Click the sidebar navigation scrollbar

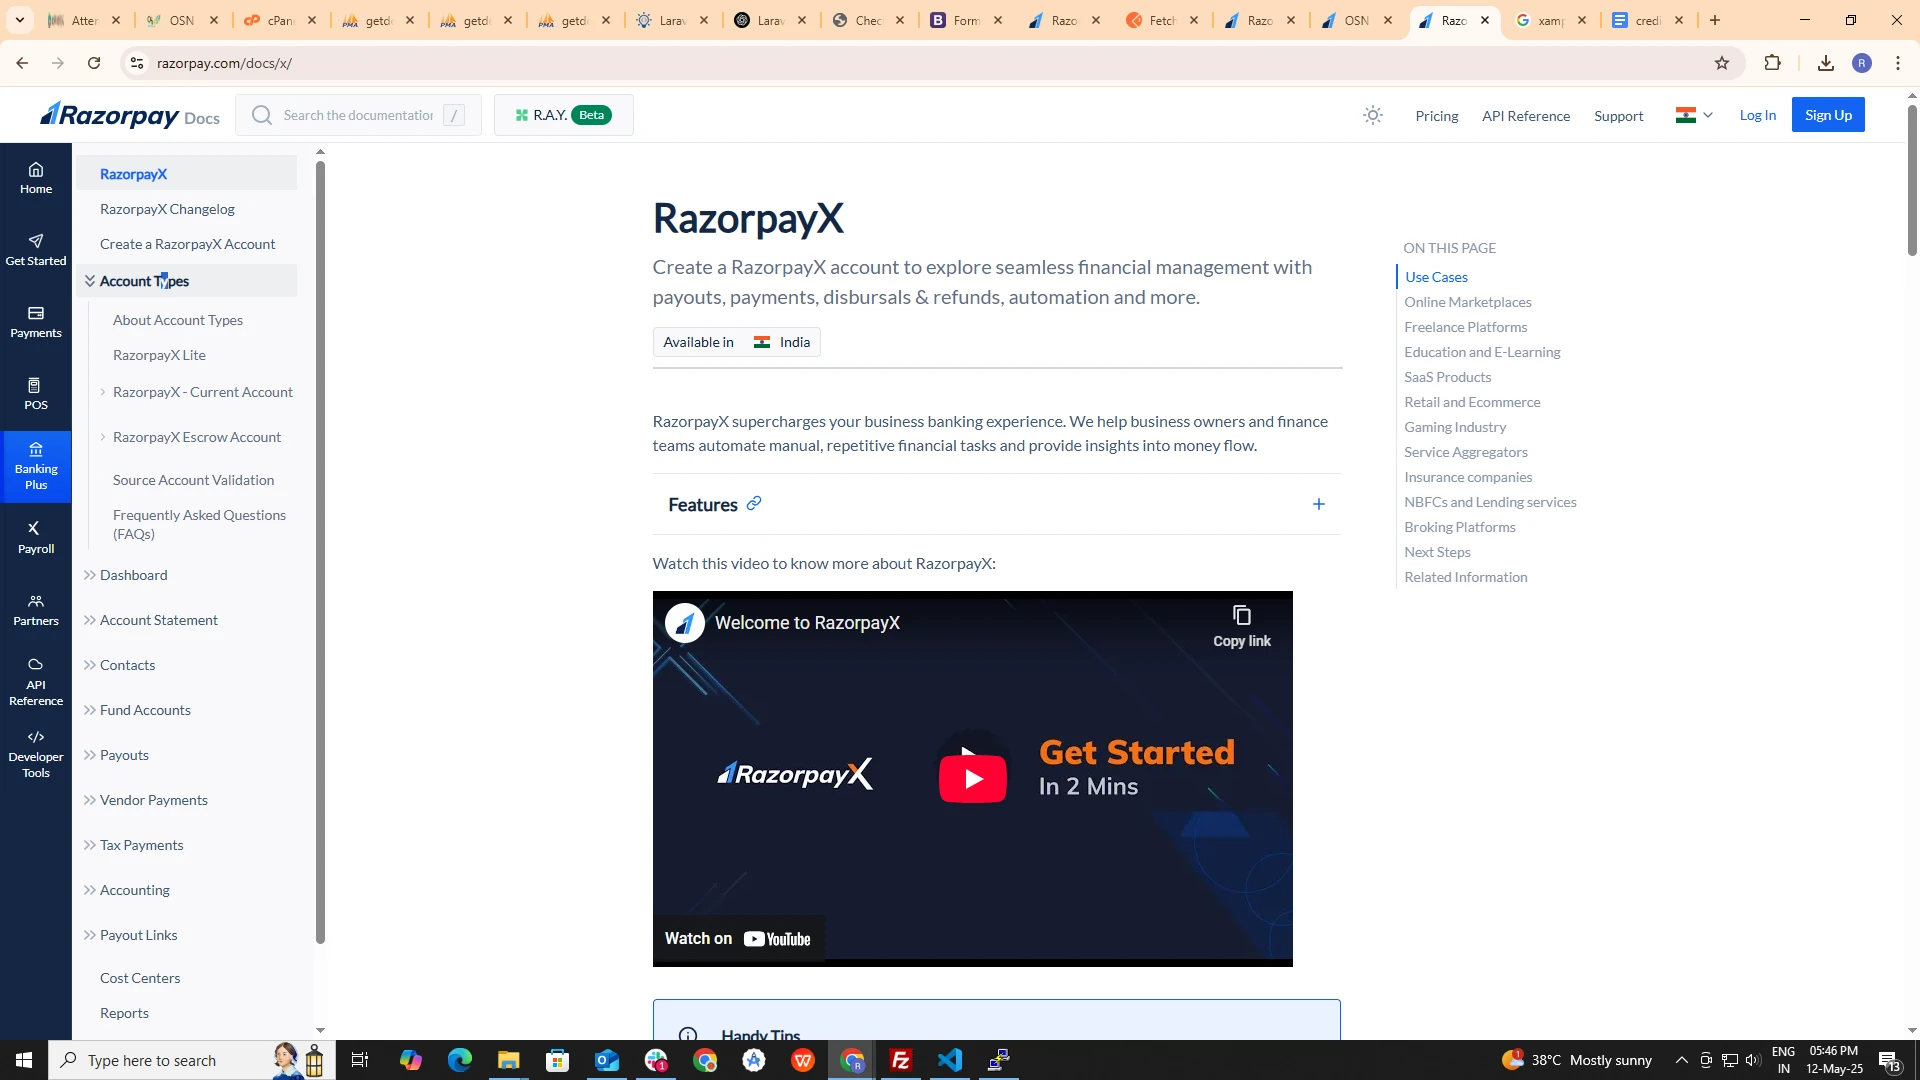(320, 550)
